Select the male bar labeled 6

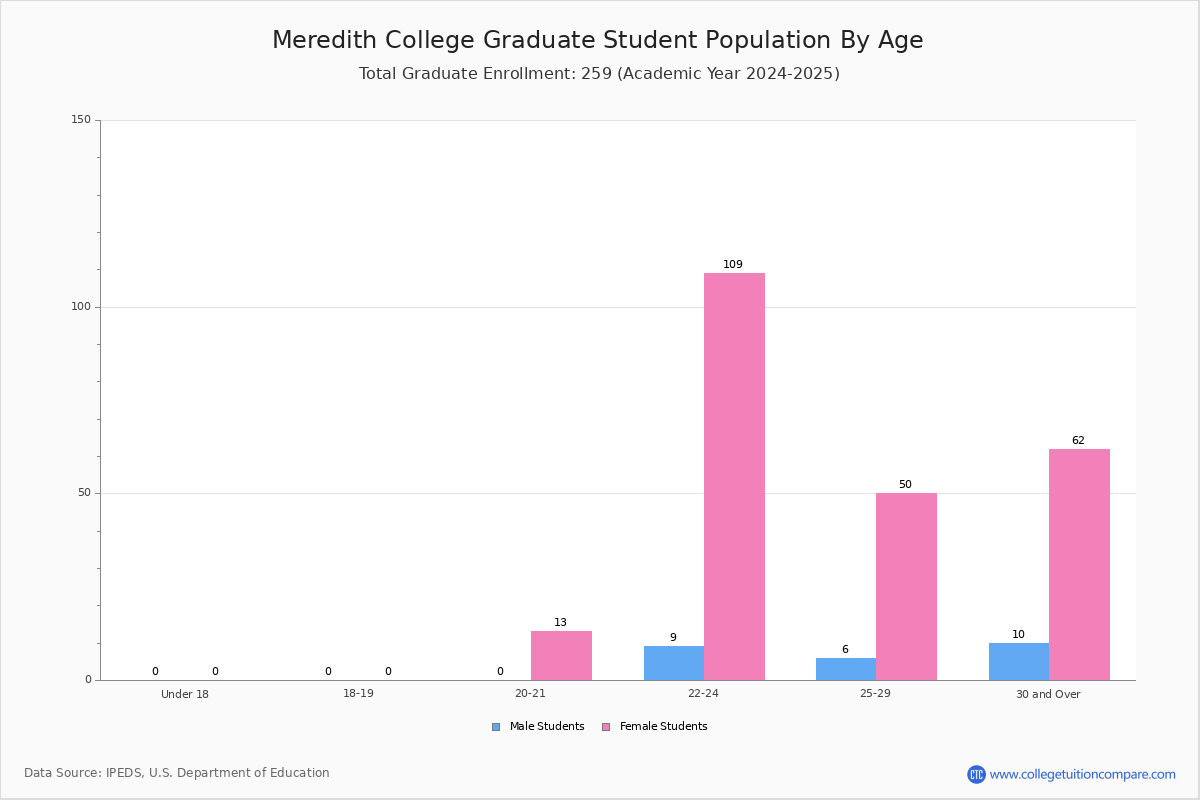point(846,669)
